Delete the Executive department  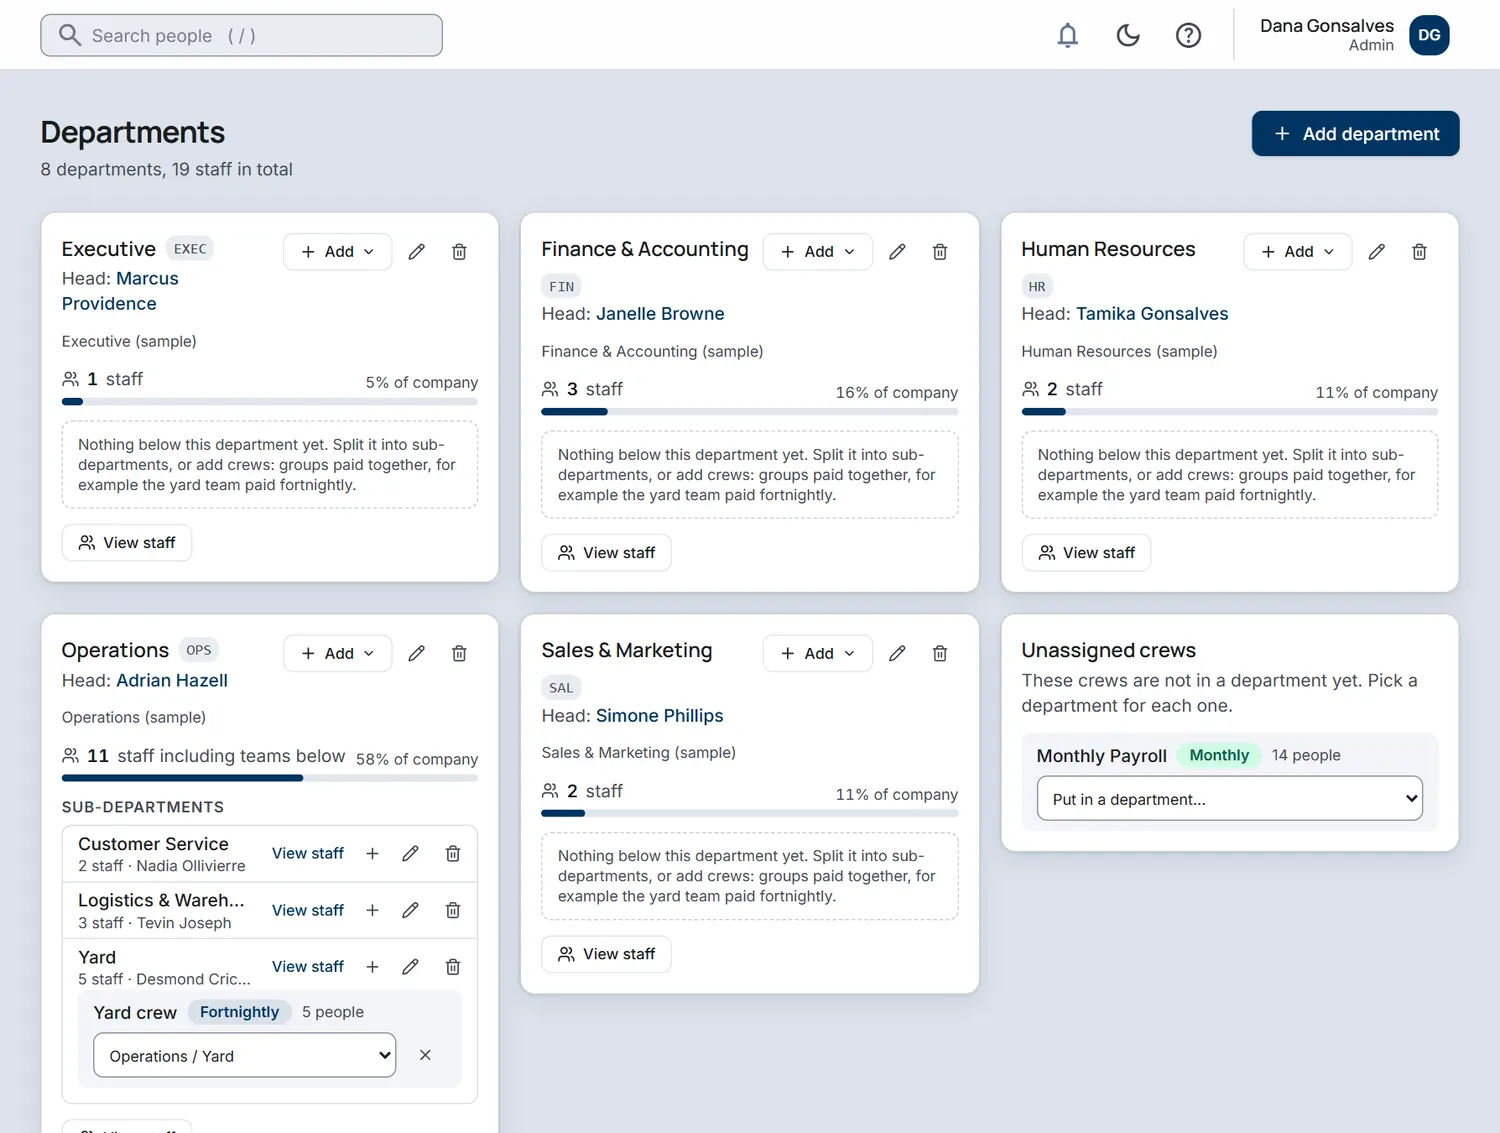pyautogui.click(x=459, y=252)
